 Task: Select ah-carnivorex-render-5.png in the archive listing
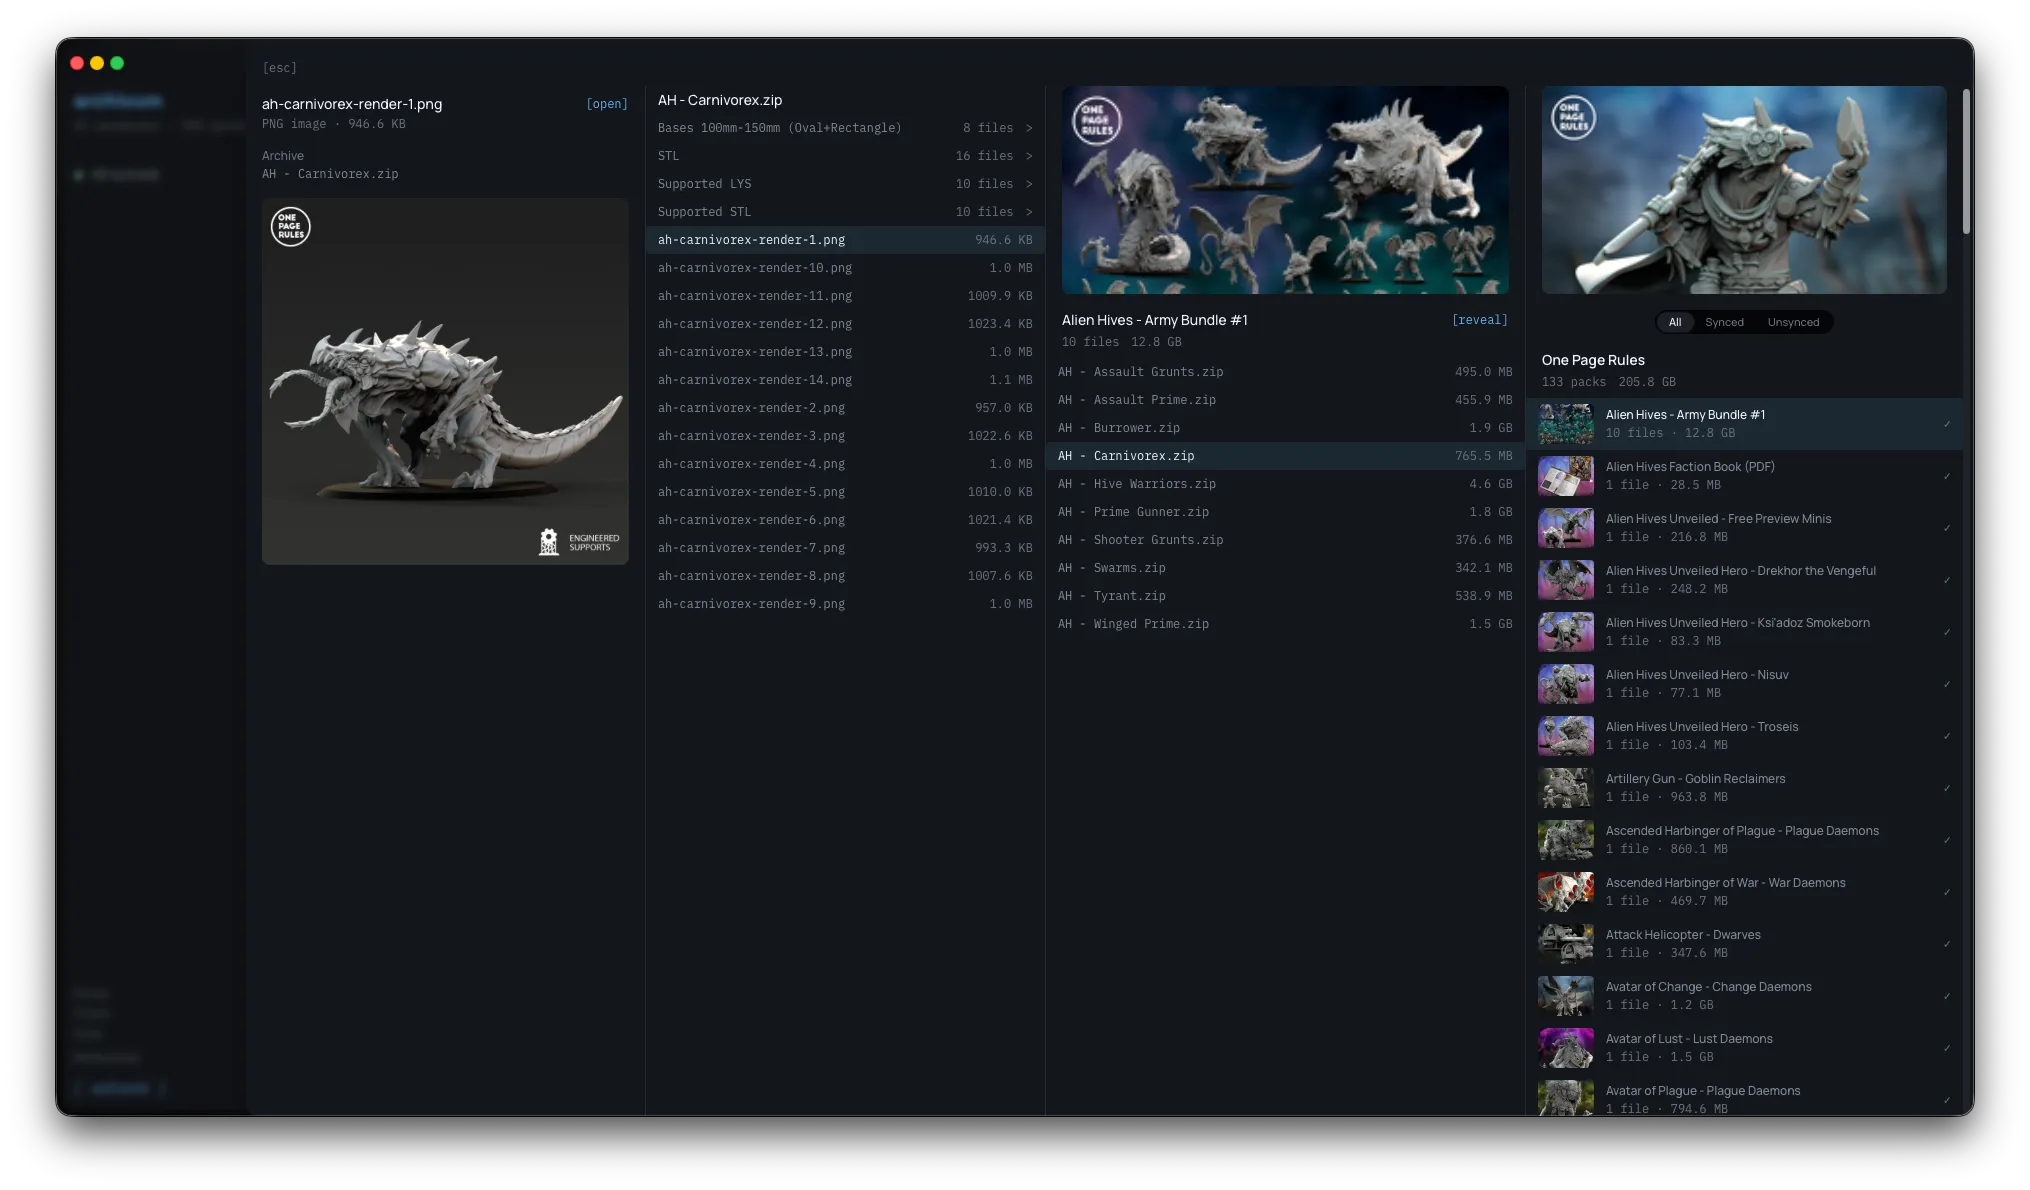[x=845, y=492]
